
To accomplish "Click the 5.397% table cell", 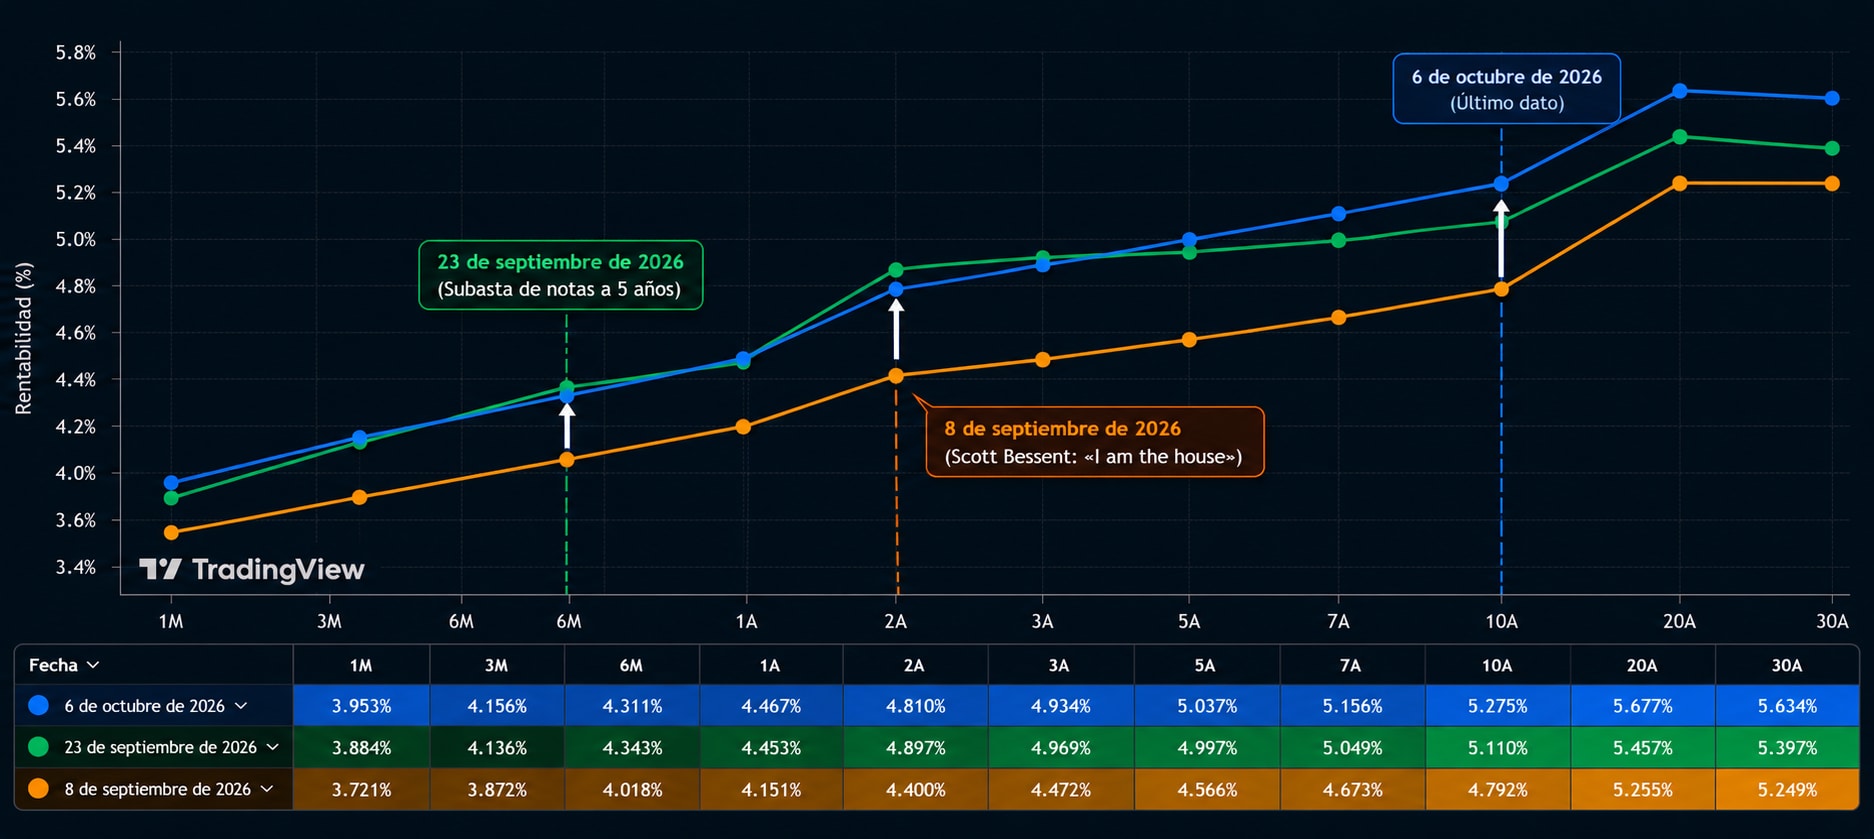I will (x=1787, y=747).
